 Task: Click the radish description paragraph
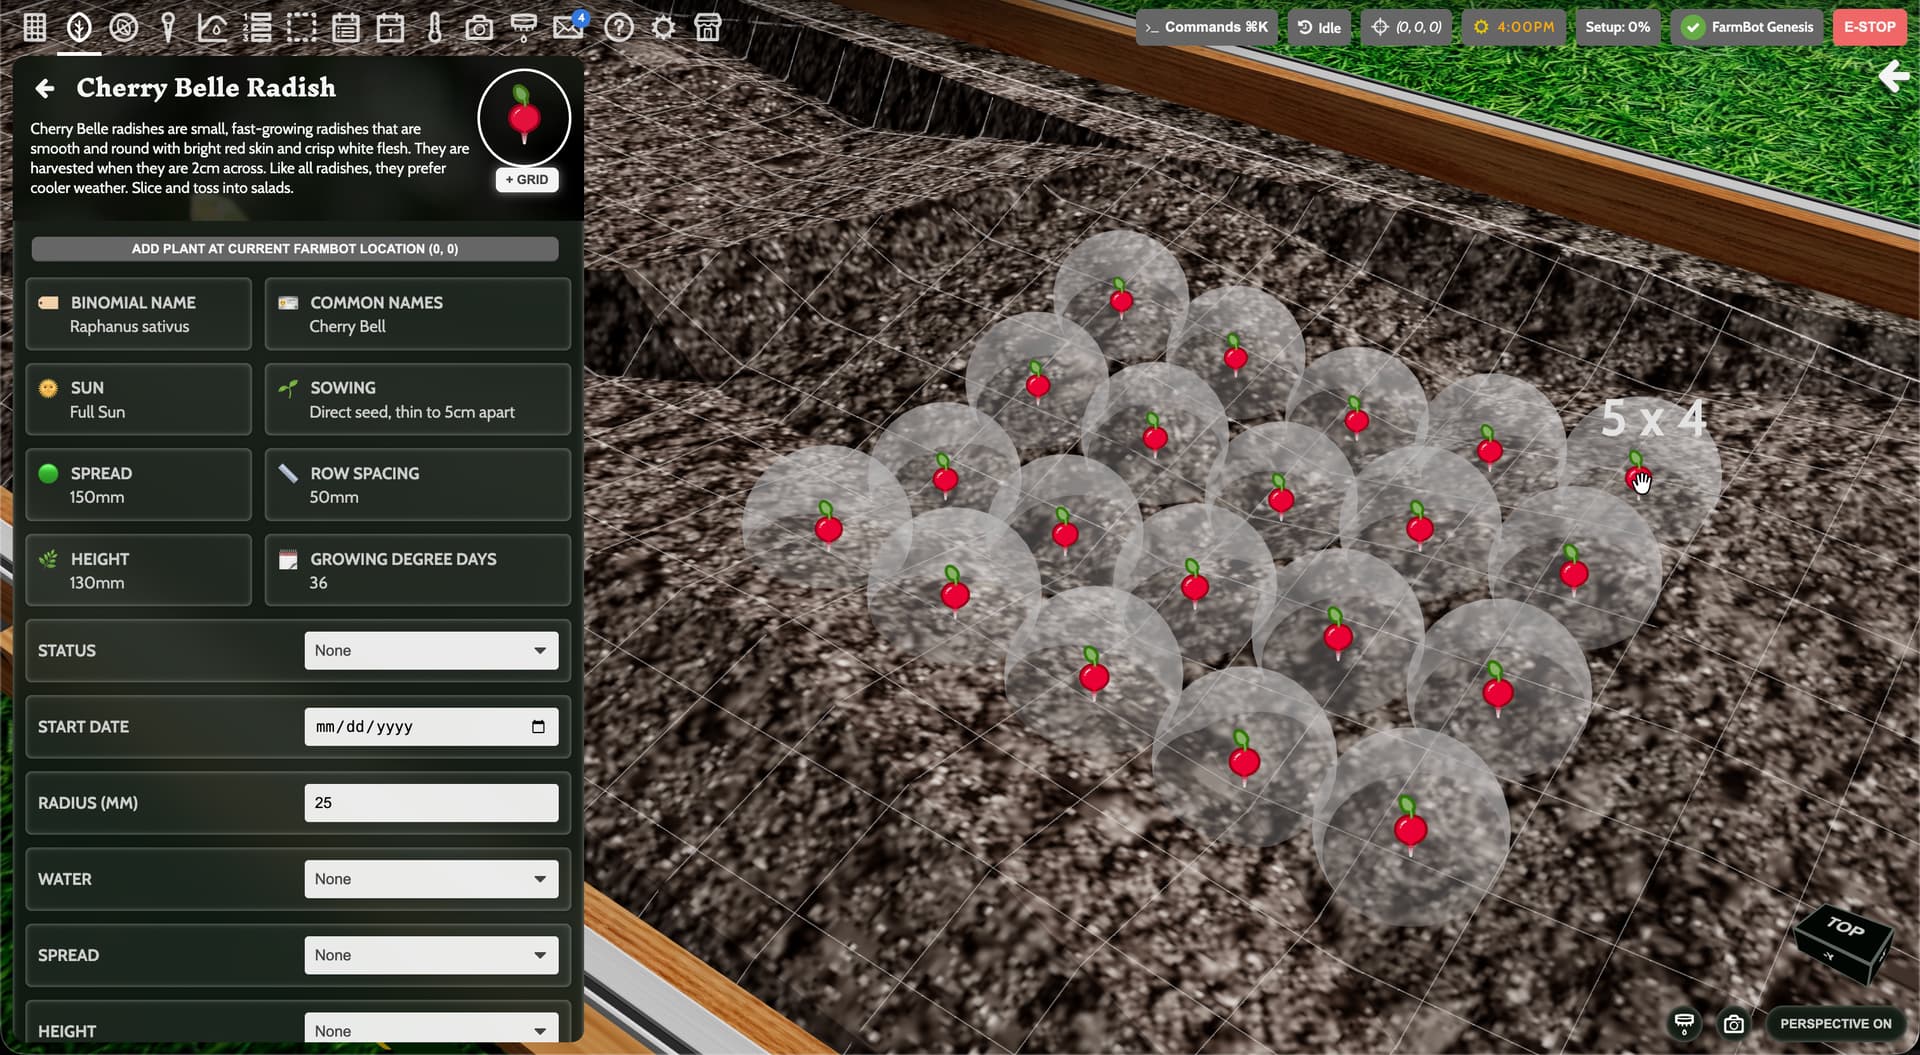point(250,158)
